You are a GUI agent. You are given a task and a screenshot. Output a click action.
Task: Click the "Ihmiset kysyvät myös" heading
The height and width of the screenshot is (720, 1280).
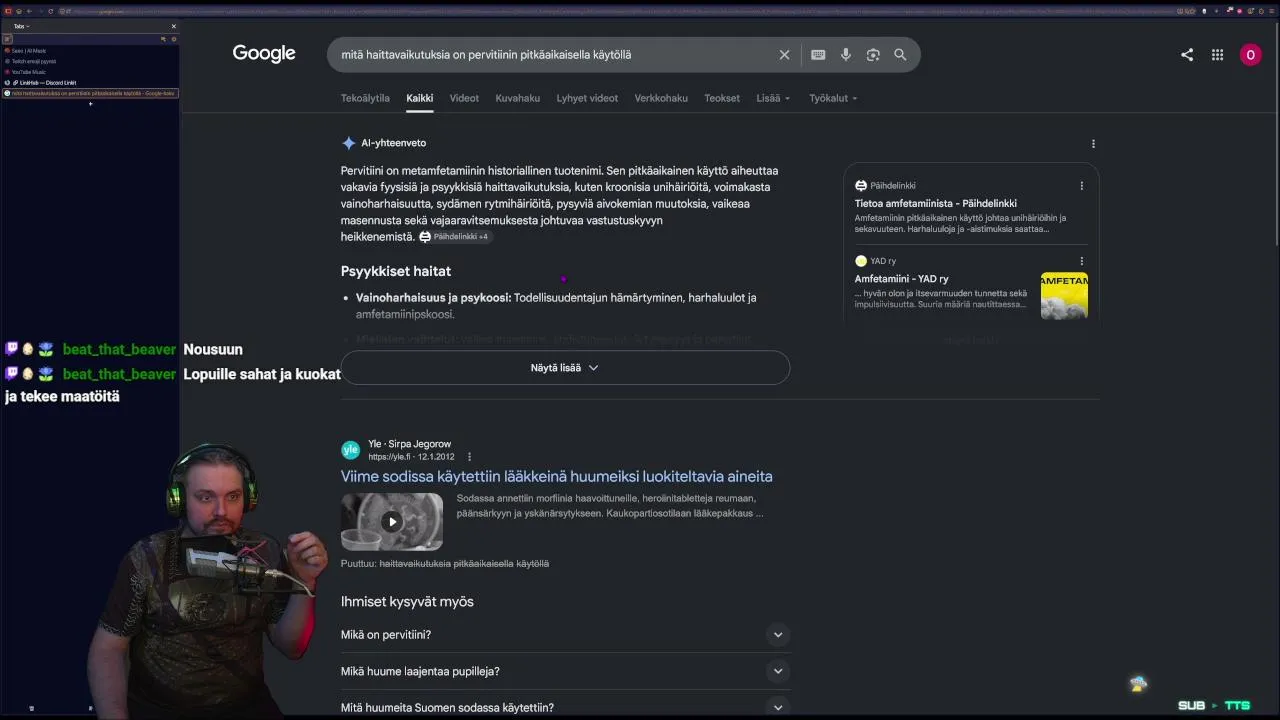pos(407,602)
